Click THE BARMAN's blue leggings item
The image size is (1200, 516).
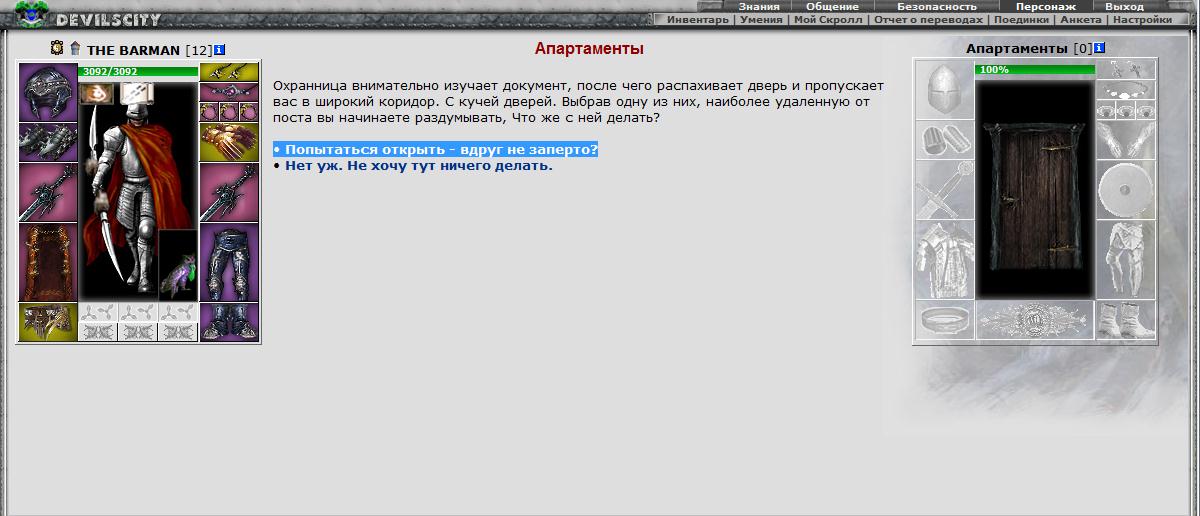pos(229,261)
